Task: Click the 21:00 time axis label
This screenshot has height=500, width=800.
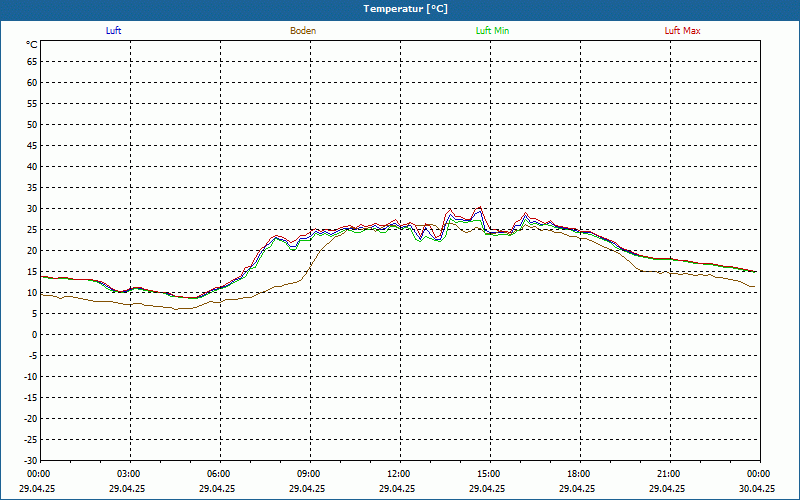Action: tap(667, 474)
